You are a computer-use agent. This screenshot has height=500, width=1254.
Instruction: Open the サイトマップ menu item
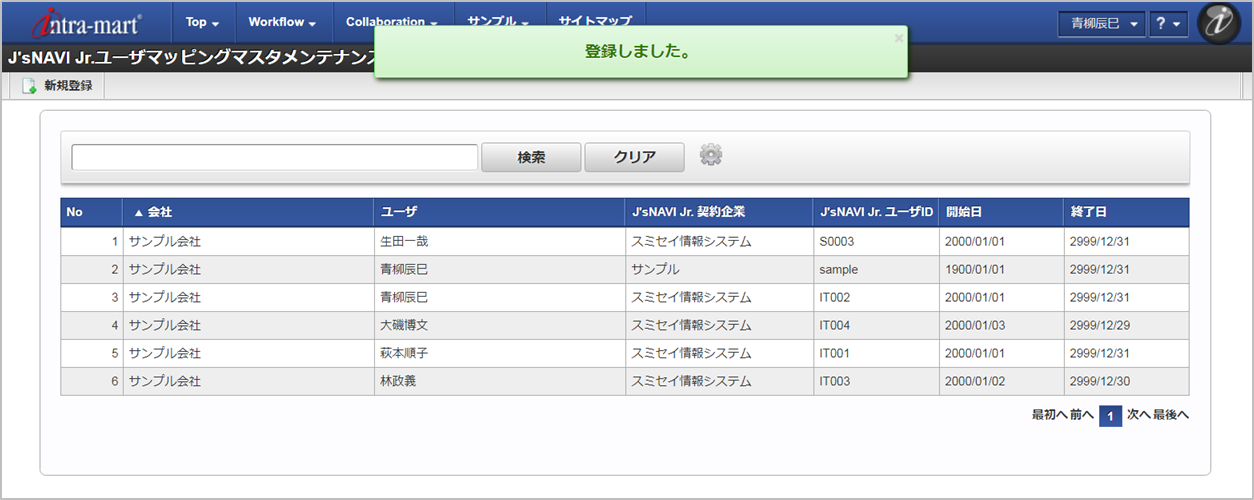595,22
